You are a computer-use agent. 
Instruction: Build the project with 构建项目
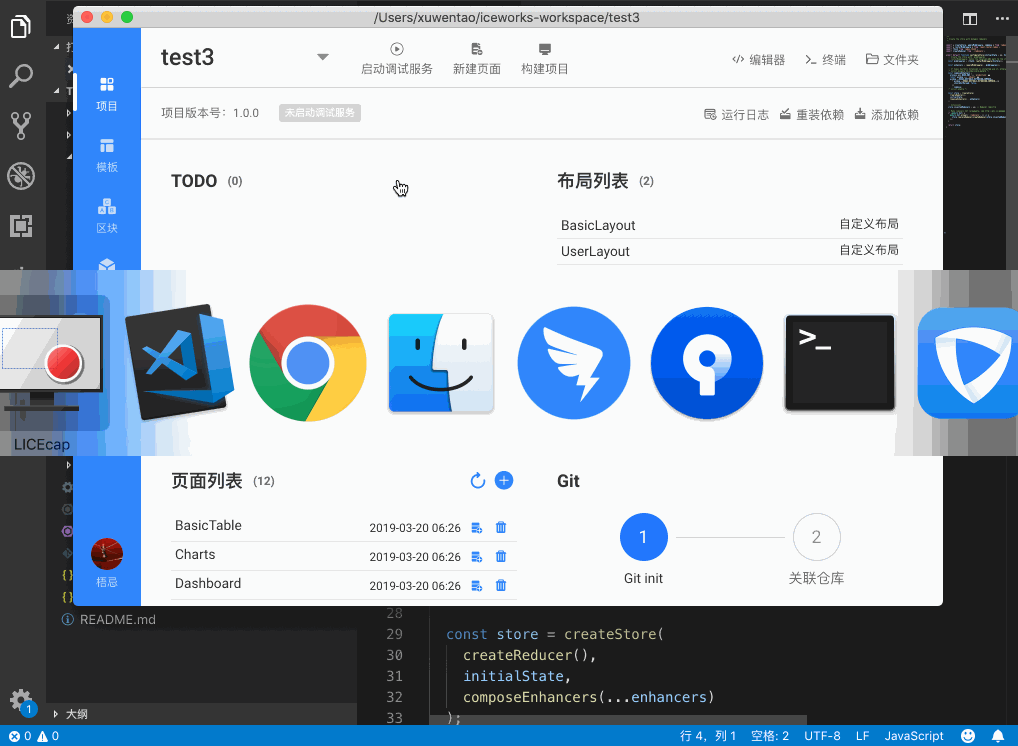coord(545,59)
